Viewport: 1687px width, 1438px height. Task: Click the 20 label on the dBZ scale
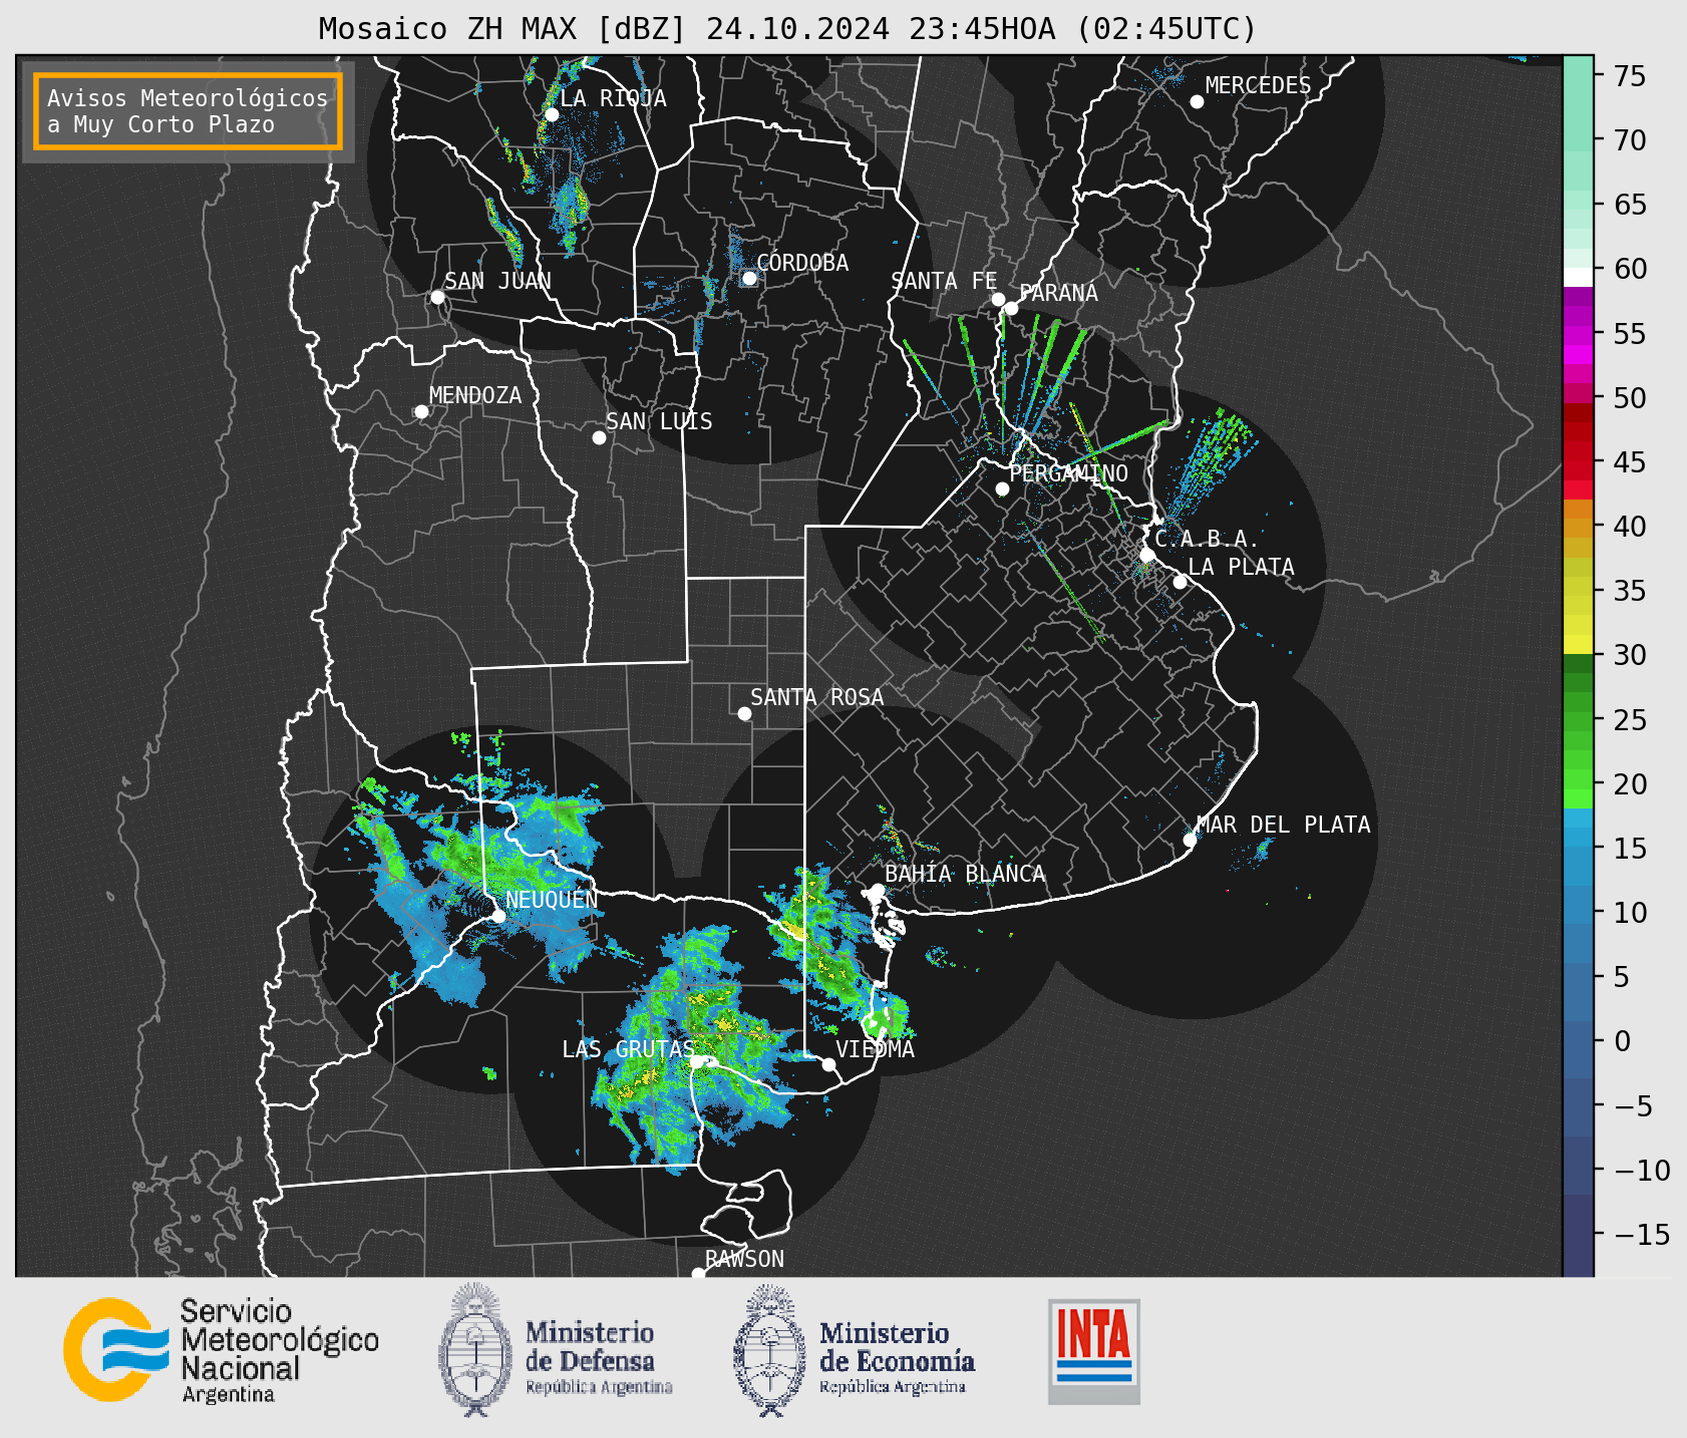(x=1629, y=784)
